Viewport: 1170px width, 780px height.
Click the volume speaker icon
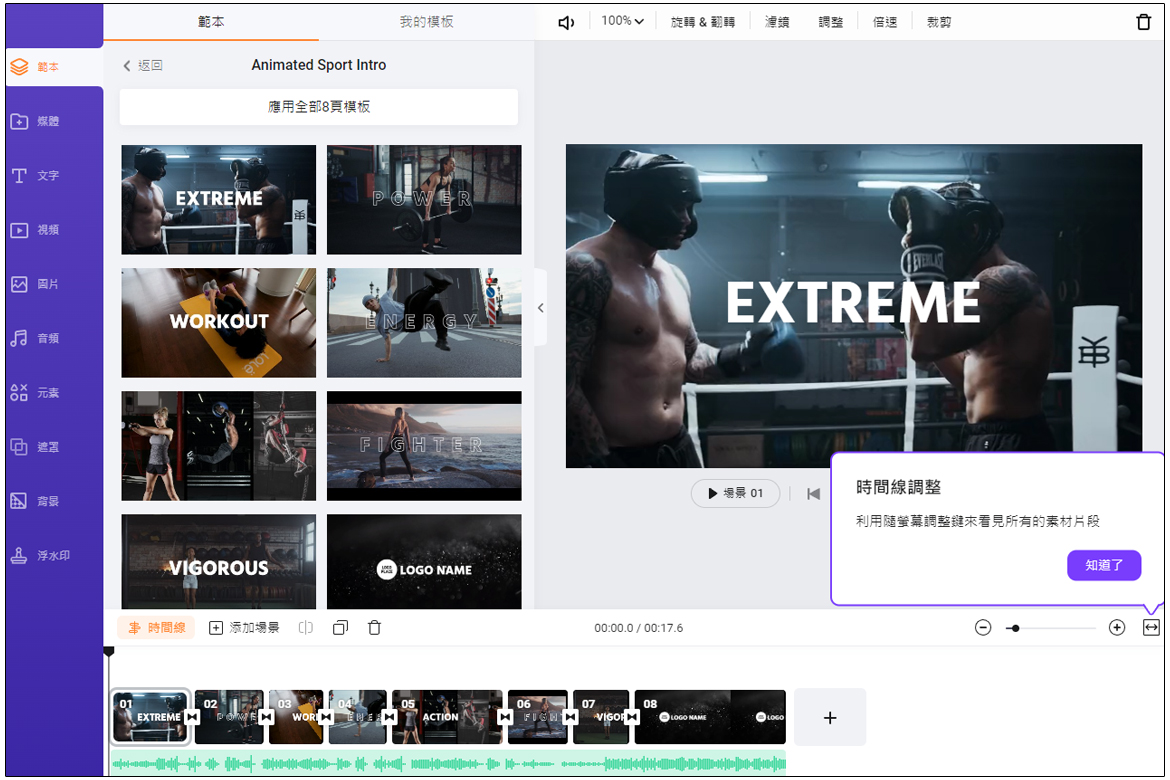(x=566, y=22)
